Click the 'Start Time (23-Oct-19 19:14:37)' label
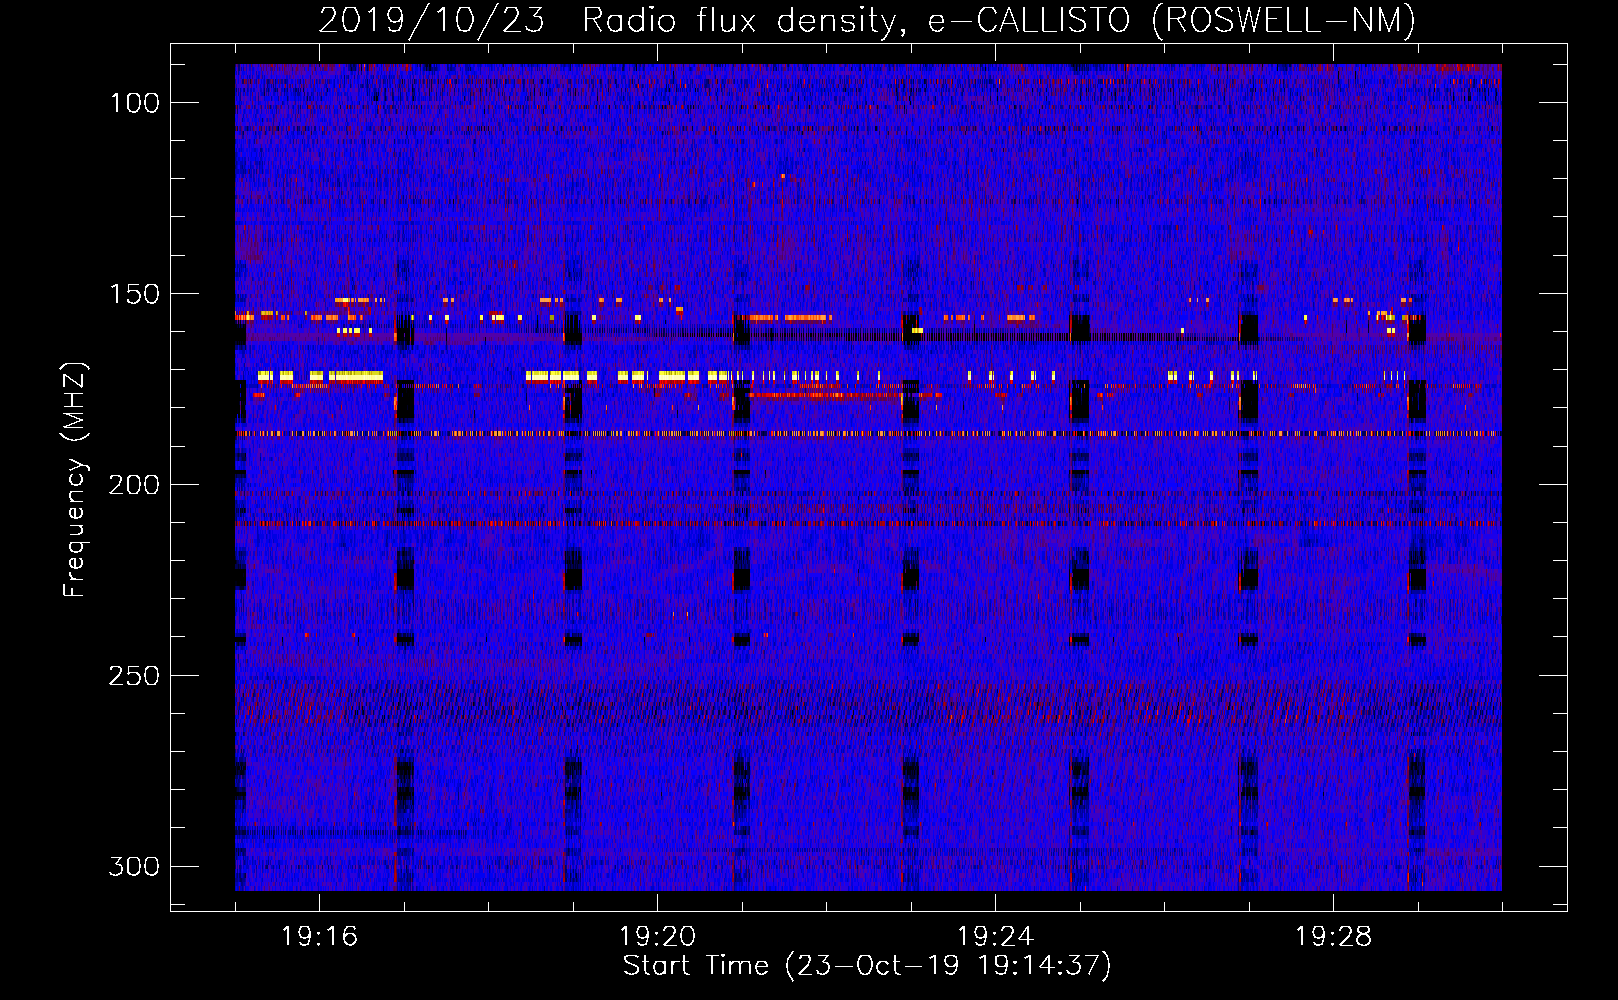The image size is (1618, 1000). click(867, 966)
